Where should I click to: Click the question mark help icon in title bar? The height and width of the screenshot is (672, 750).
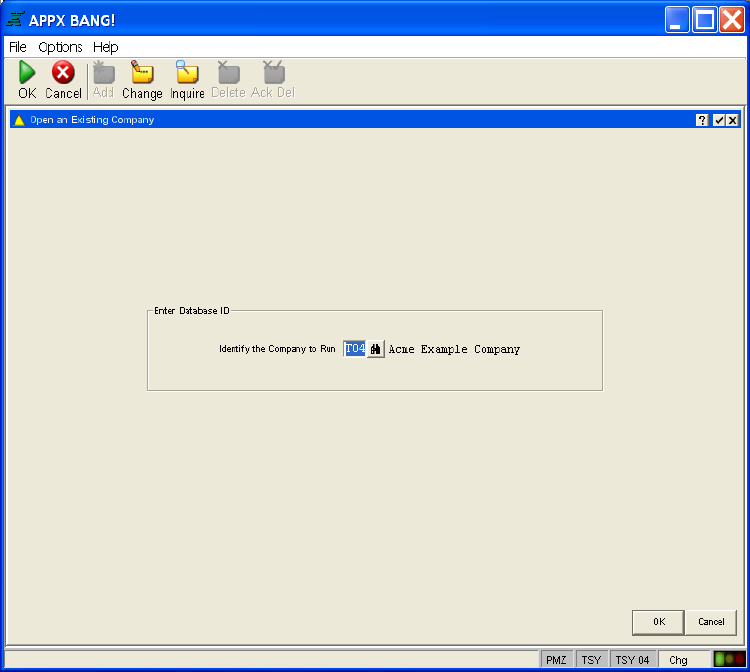coord(702,120)
